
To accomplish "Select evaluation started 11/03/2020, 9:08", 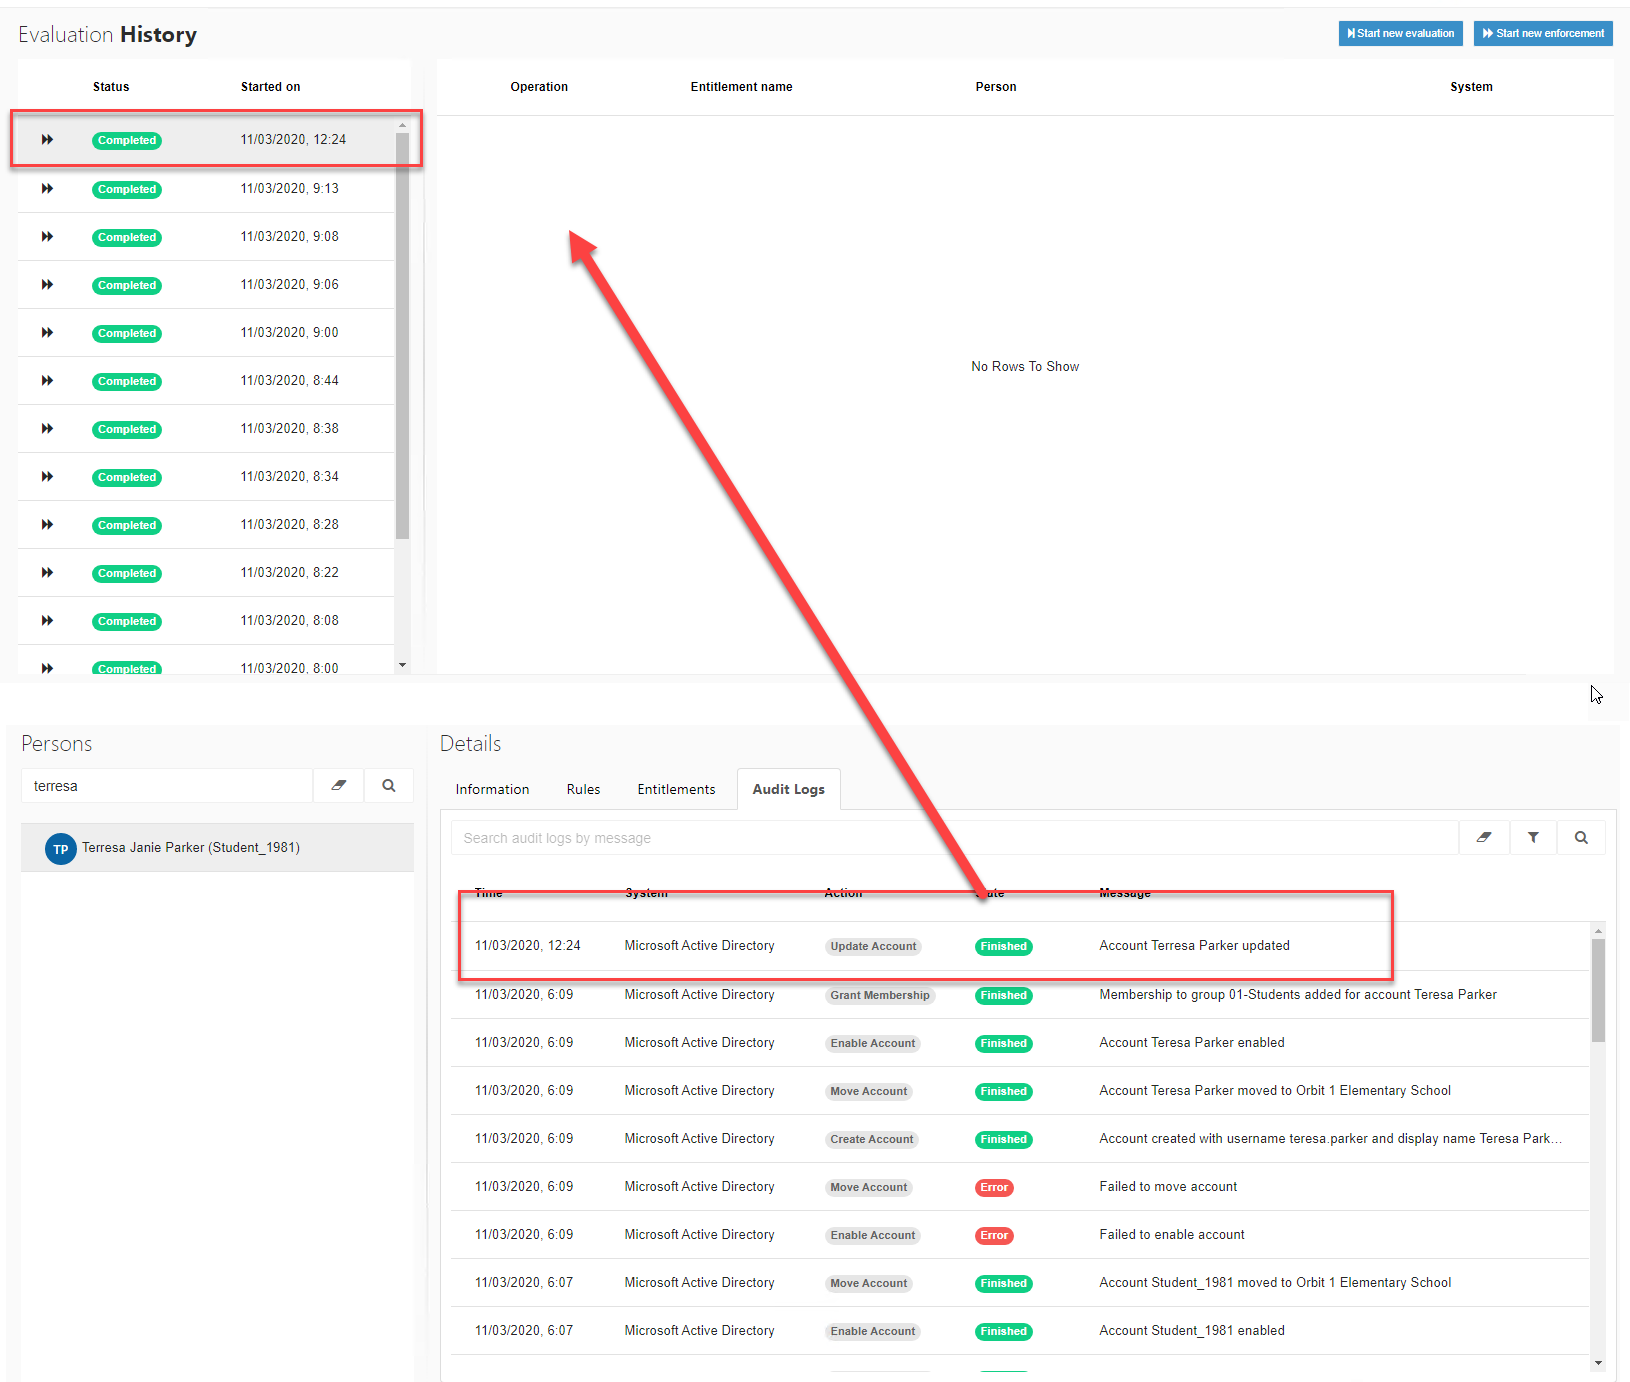I will tap(206, 237).
